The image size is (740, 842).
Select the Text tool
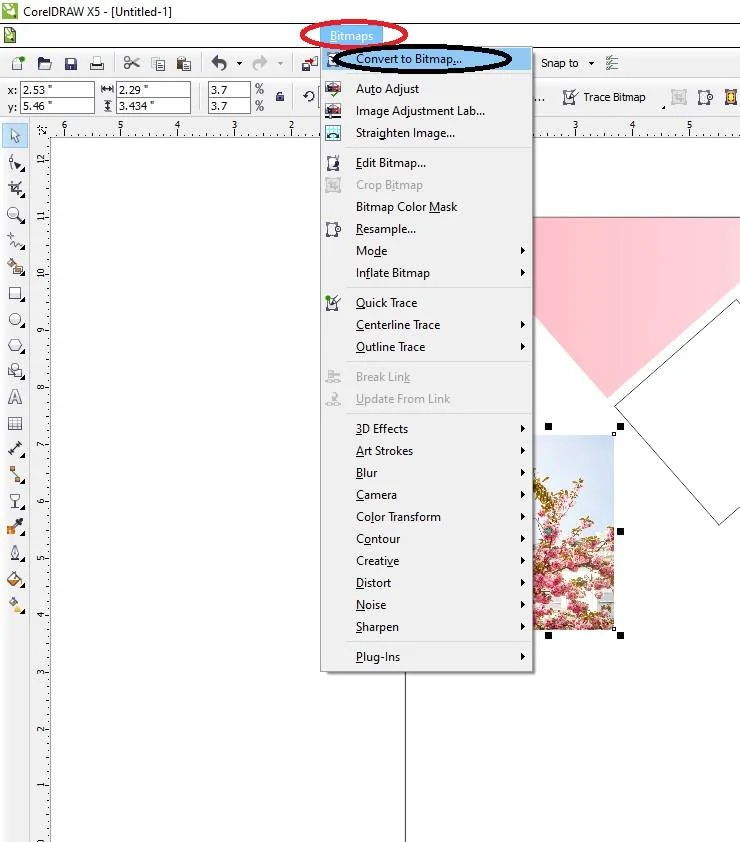pos(15,397)
